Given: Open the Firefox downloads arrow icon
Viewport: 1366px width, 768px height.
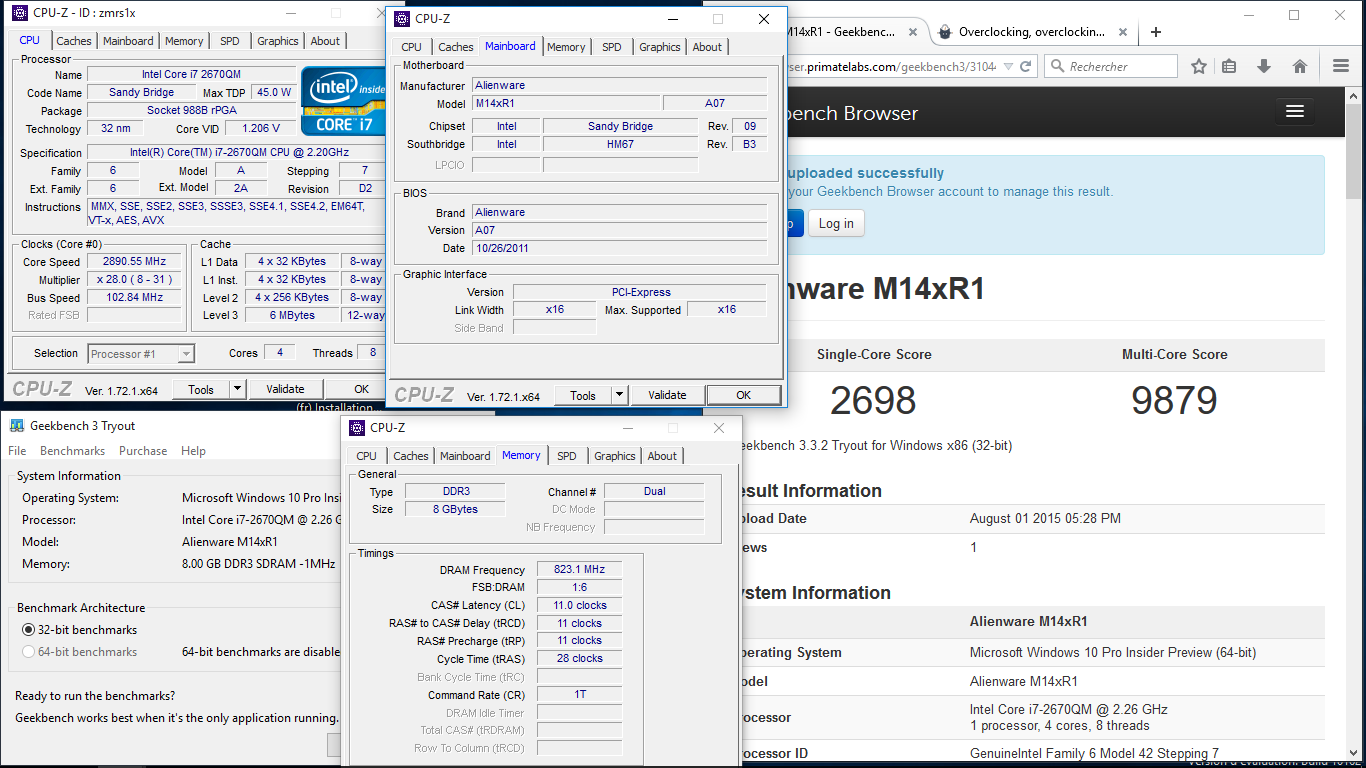Looking at the screenshot, I should point(1264,66).
